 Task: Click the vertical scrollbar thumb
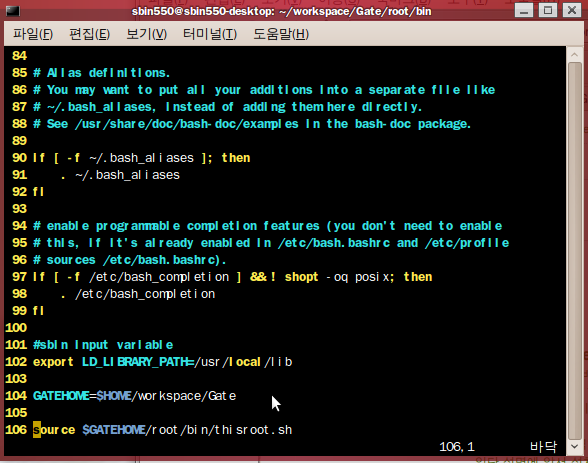coord(574,250)
